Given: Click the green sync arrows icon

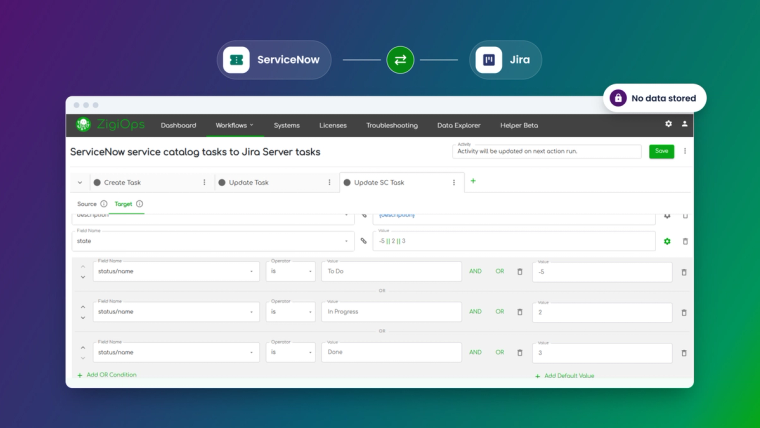Looking at the screenshot, I should [x=400, y=60].
